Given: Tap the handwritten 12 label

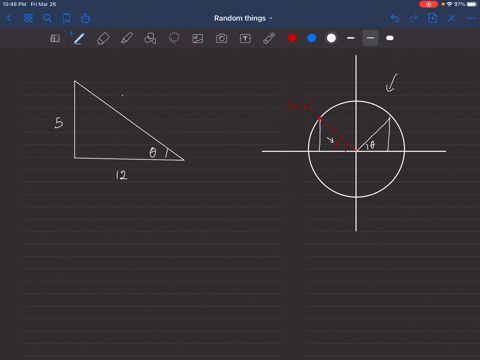Looking at the screenshot, I should (121, 175).
